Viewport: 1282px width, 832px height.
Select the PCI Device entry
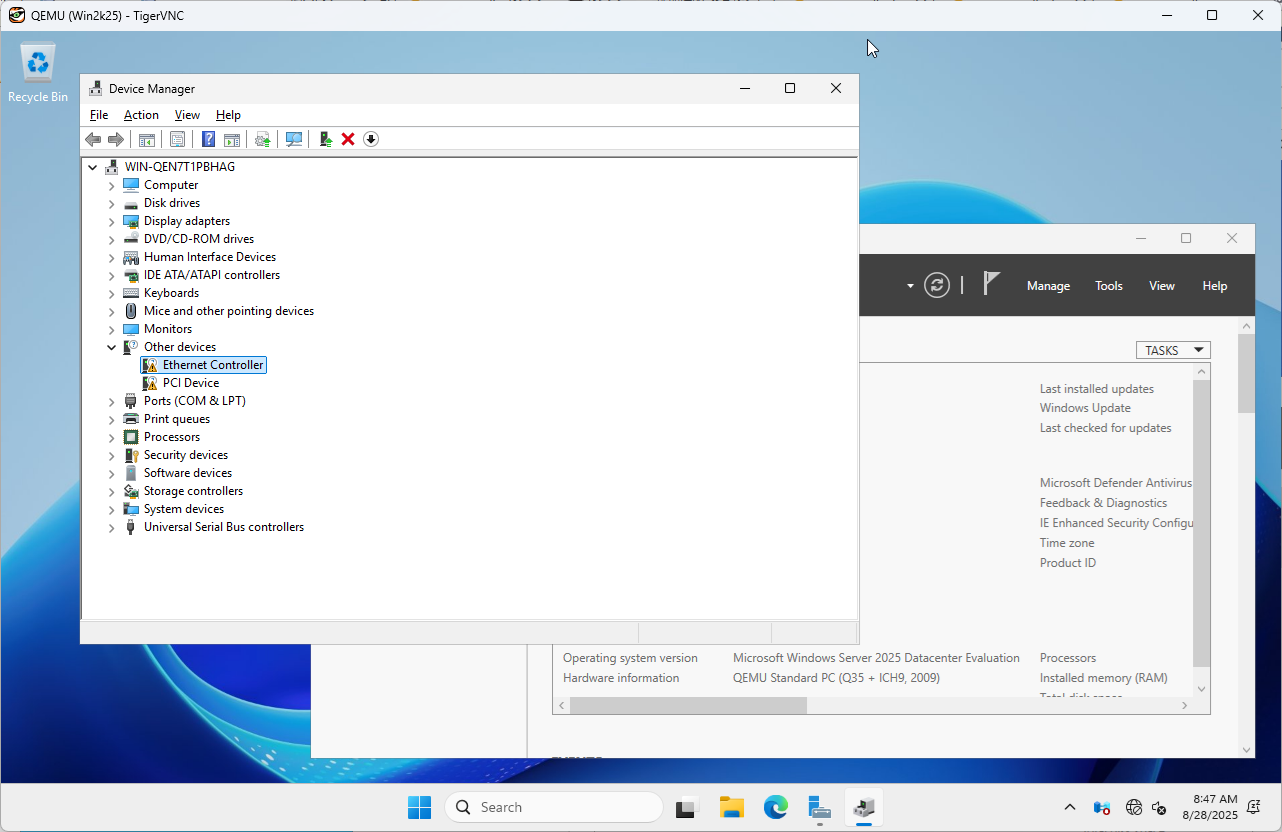point(190,383)
